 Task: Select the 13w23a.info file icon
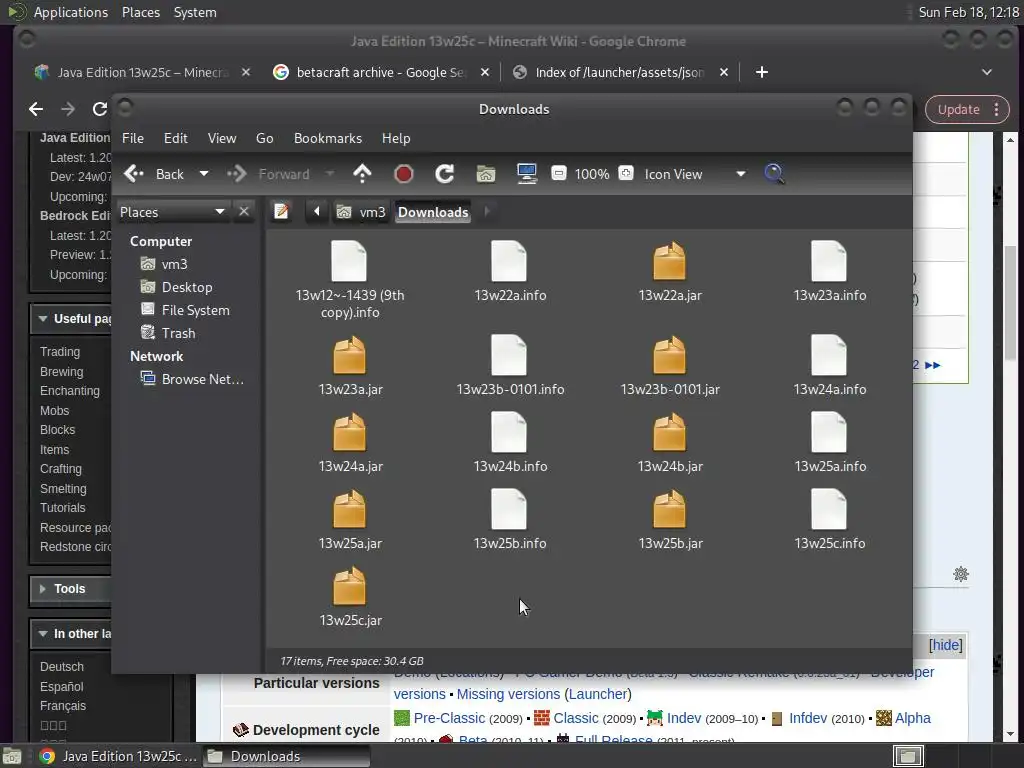tap(829, 261)
